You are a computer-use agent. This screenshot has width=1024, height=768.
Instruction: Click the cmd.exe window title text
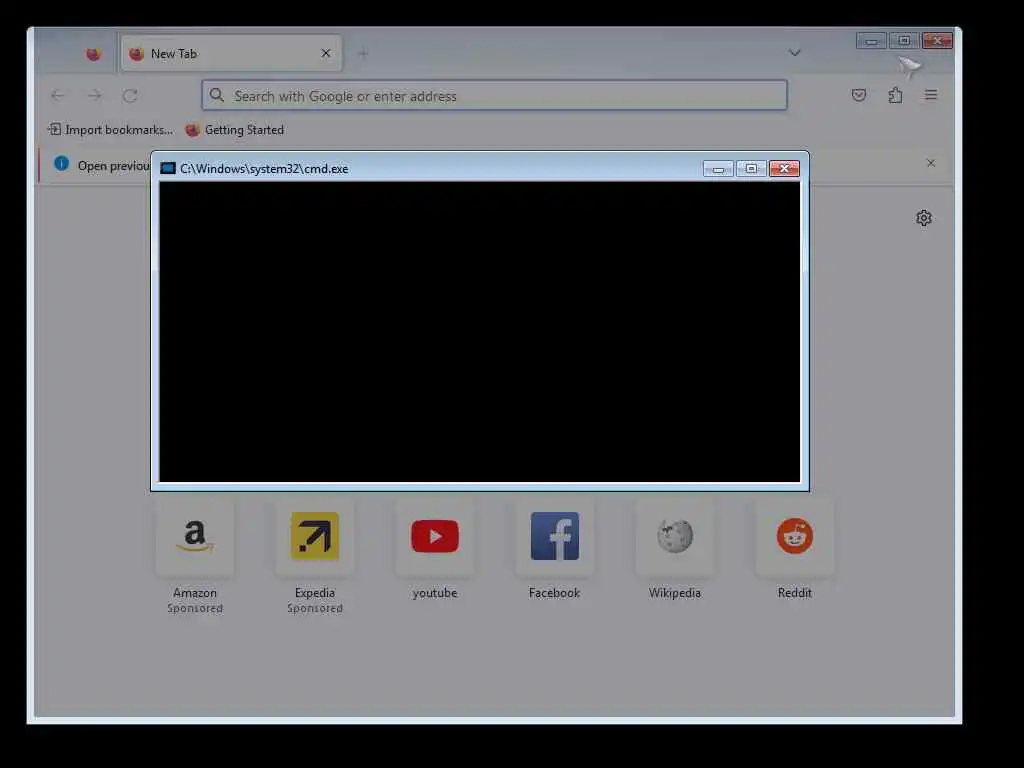coord(264,168)
